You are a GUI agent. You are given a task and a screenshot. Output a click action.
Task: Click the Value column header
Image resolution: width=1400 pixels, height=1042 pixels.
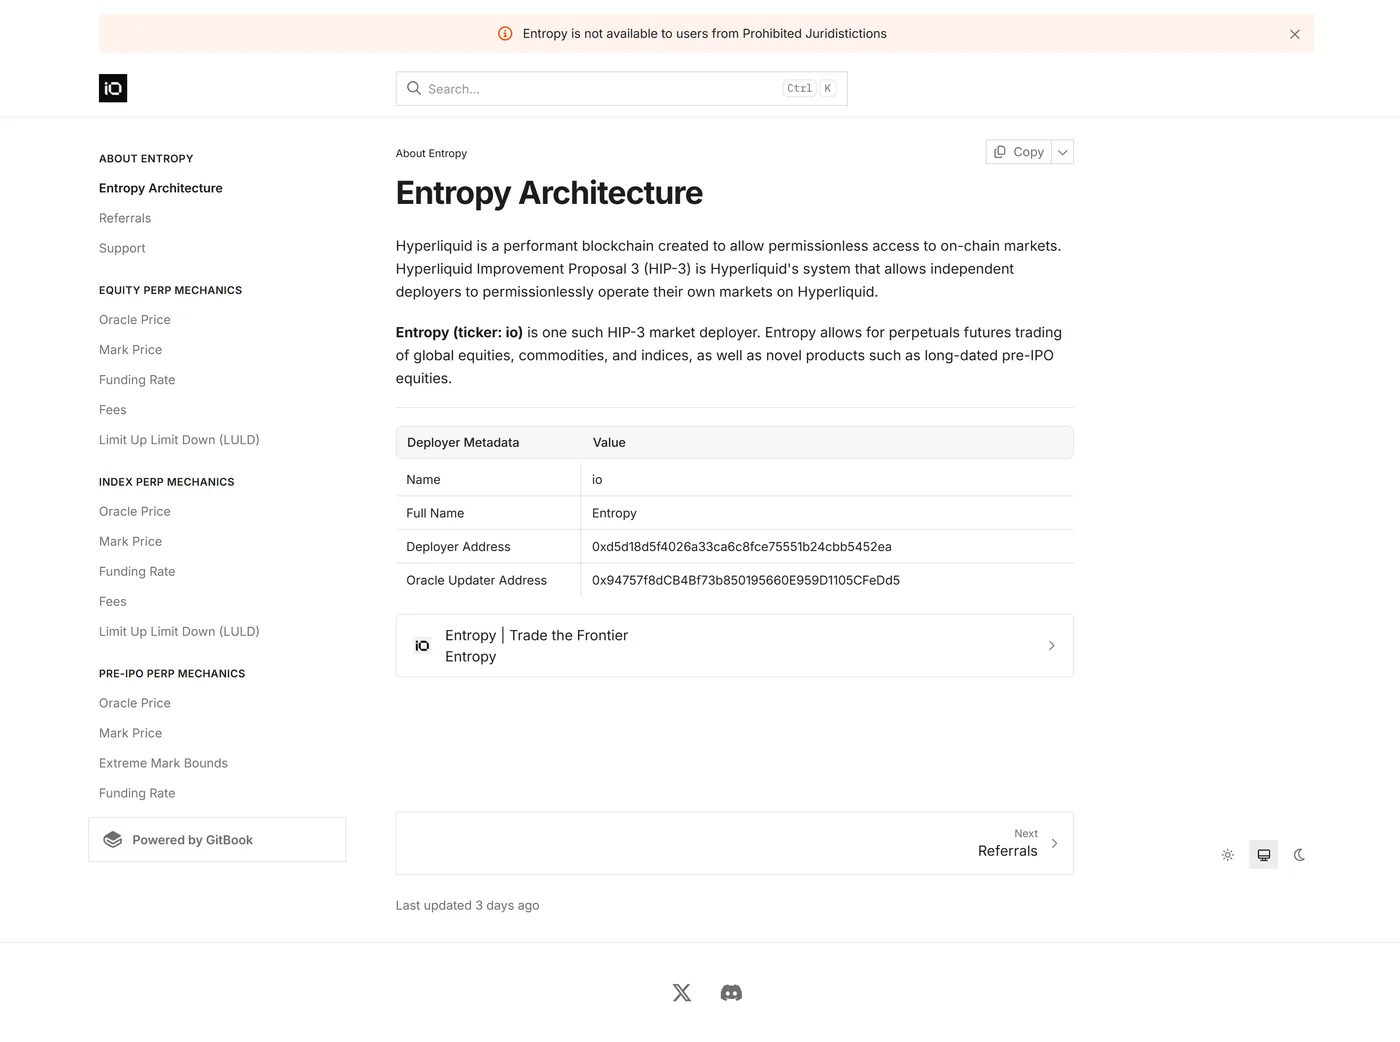point(609,442)
